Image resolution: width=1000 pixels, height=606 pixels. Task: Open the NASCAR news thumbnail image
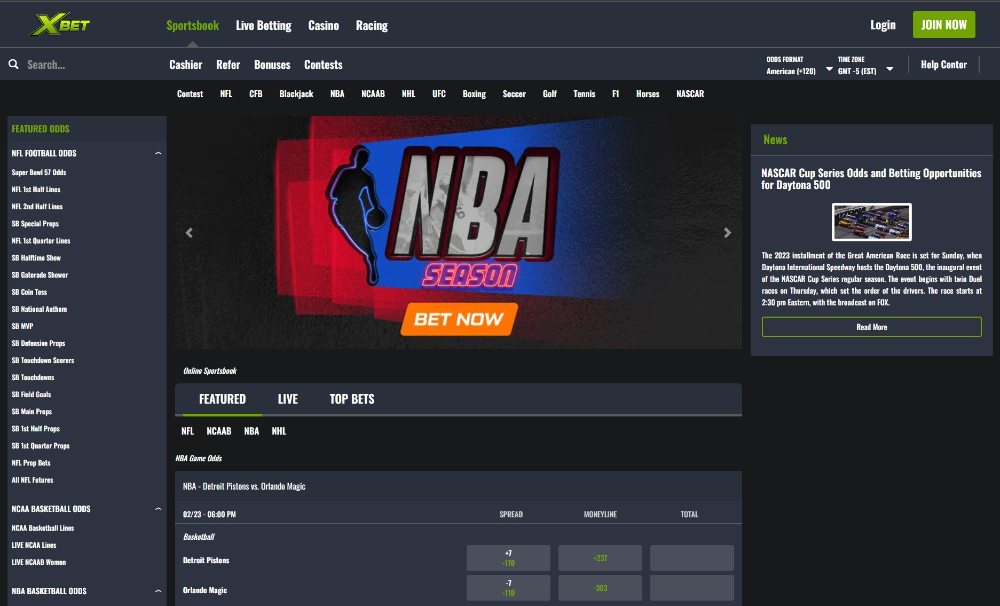[872, 222]
